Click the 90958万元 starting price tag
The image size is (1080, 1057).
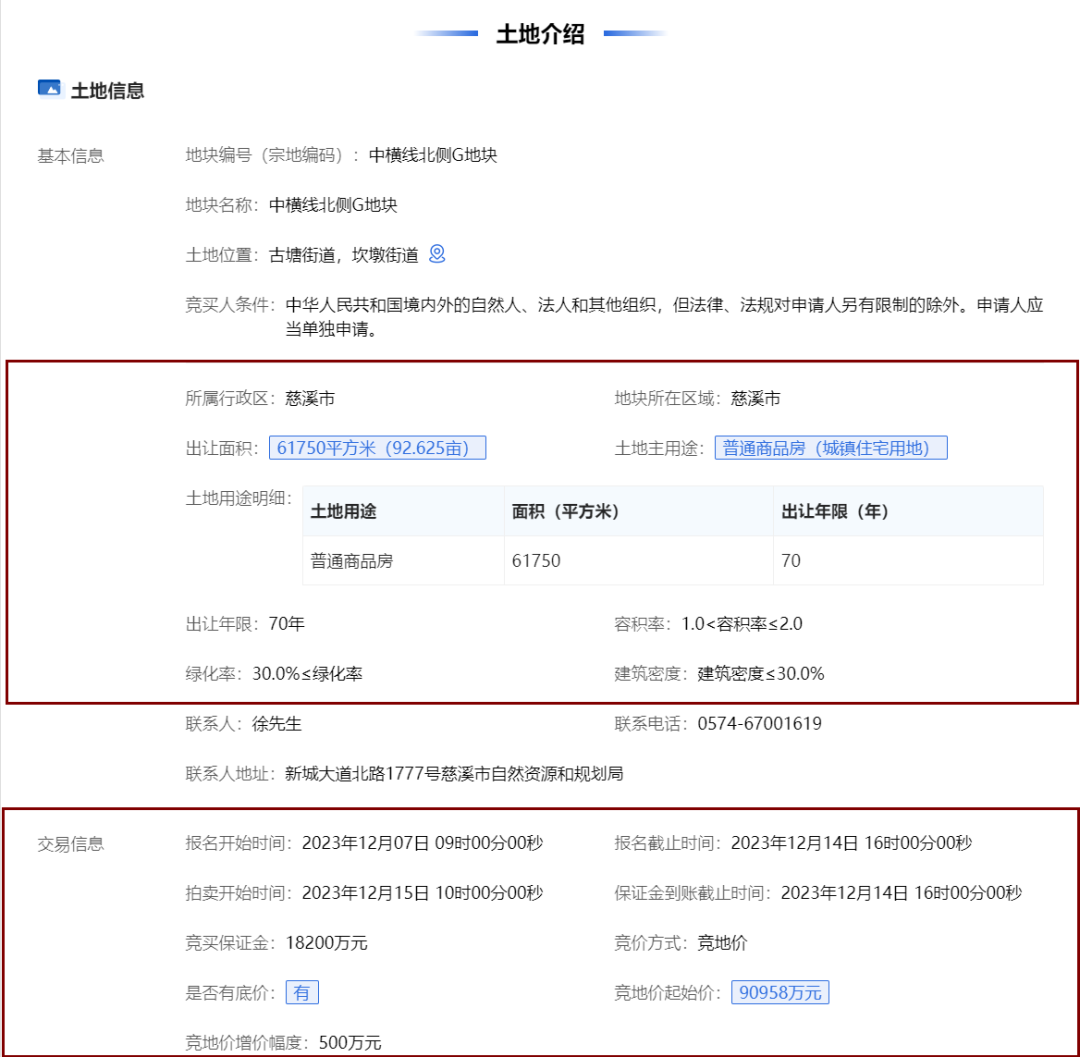click(x=779, y=992)
